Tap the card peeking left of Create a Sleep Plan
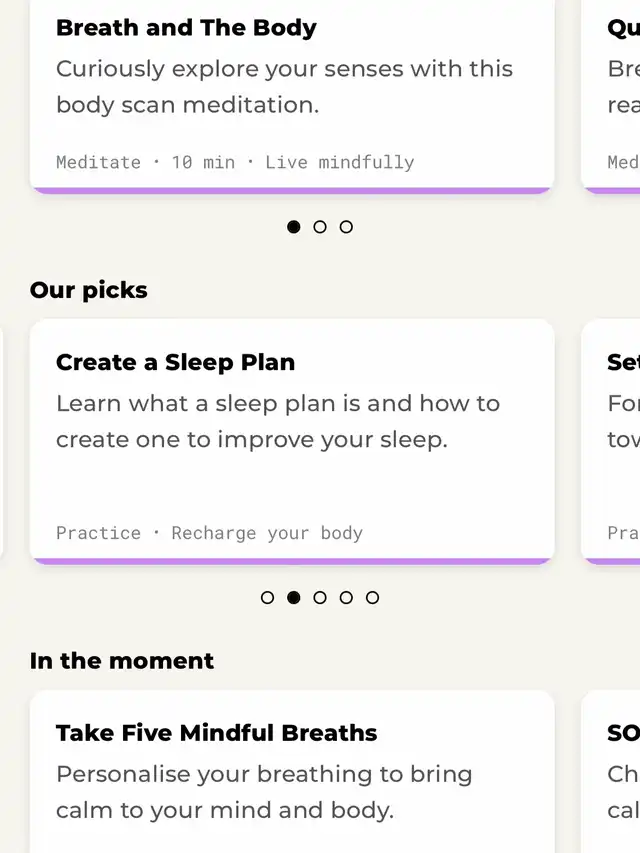The image size is (640, 853). point(2,440)
